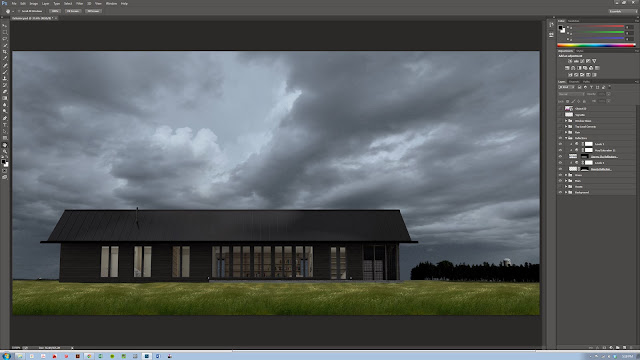The image size is (640, 360).
Task: Open the collapsed Properties panel icon
Action: tap(551, 35)
